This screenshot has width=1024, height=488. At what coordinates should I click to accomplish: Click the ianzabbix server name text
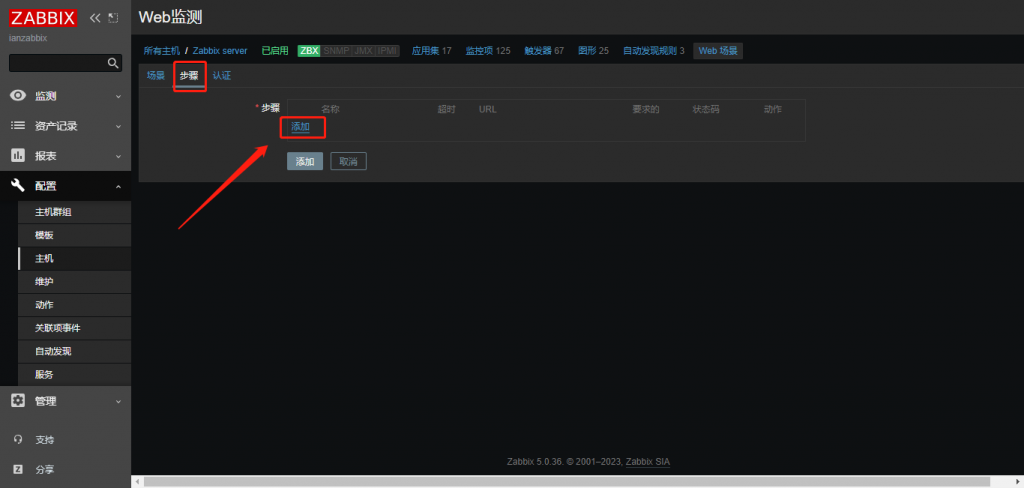(28, 38)
